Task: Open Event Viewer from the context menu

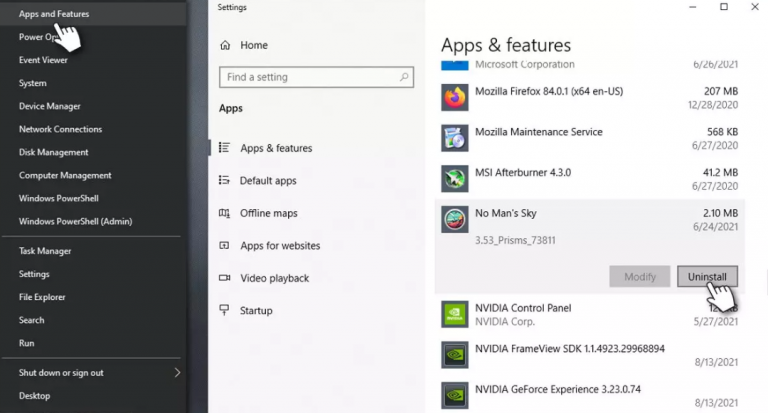Action: 43,60
